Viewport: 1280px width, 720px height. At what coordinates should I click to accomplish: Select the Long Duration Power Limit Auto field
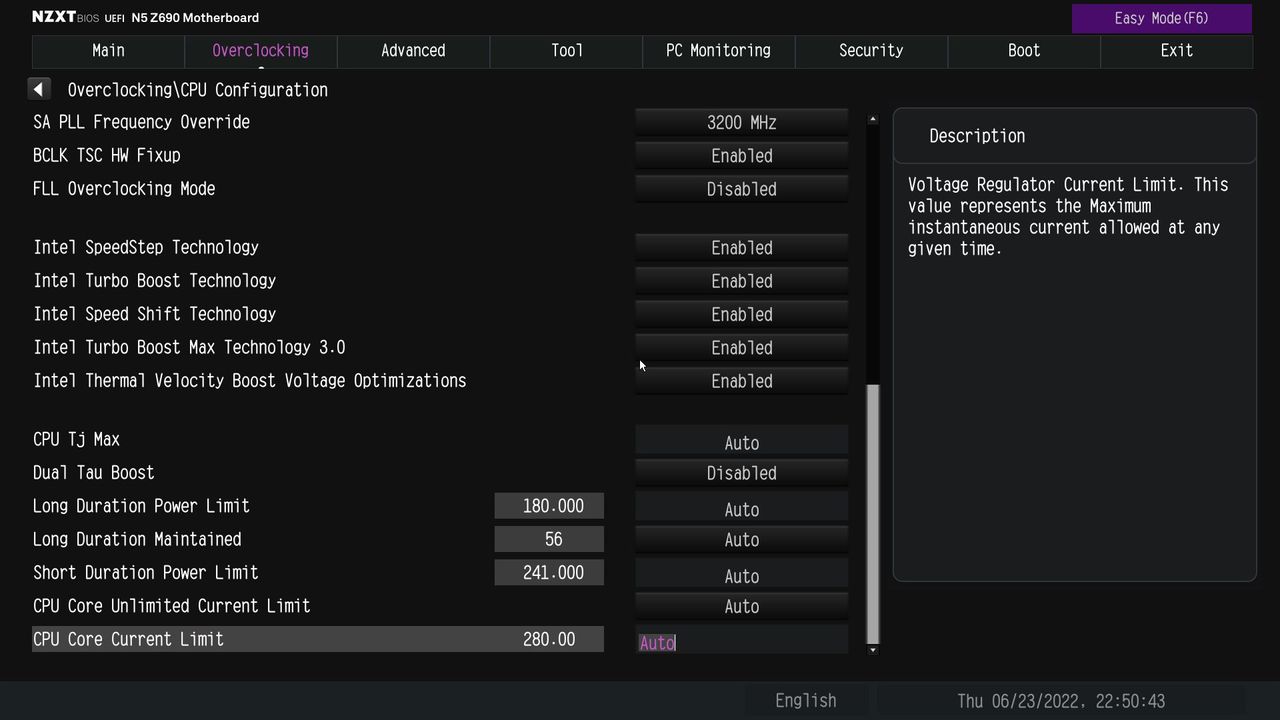[742, 509]
